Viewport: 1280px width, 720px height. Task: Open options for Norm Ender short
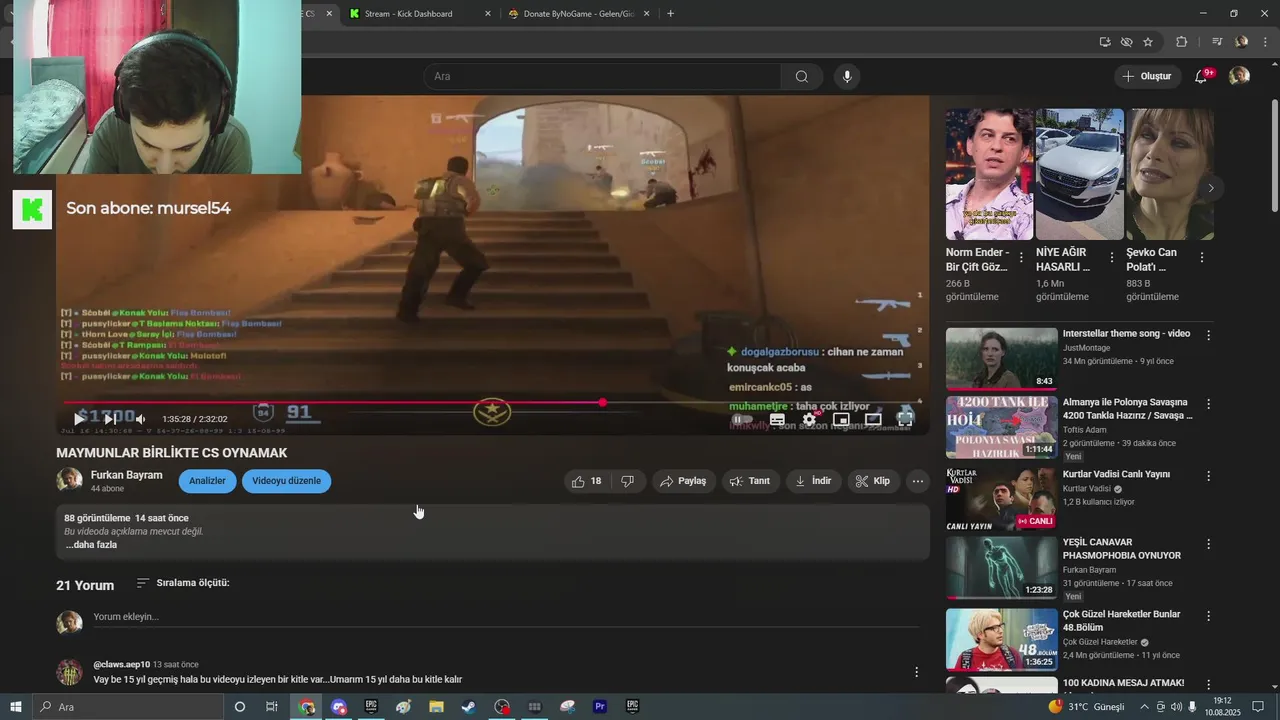(1021, 257)
